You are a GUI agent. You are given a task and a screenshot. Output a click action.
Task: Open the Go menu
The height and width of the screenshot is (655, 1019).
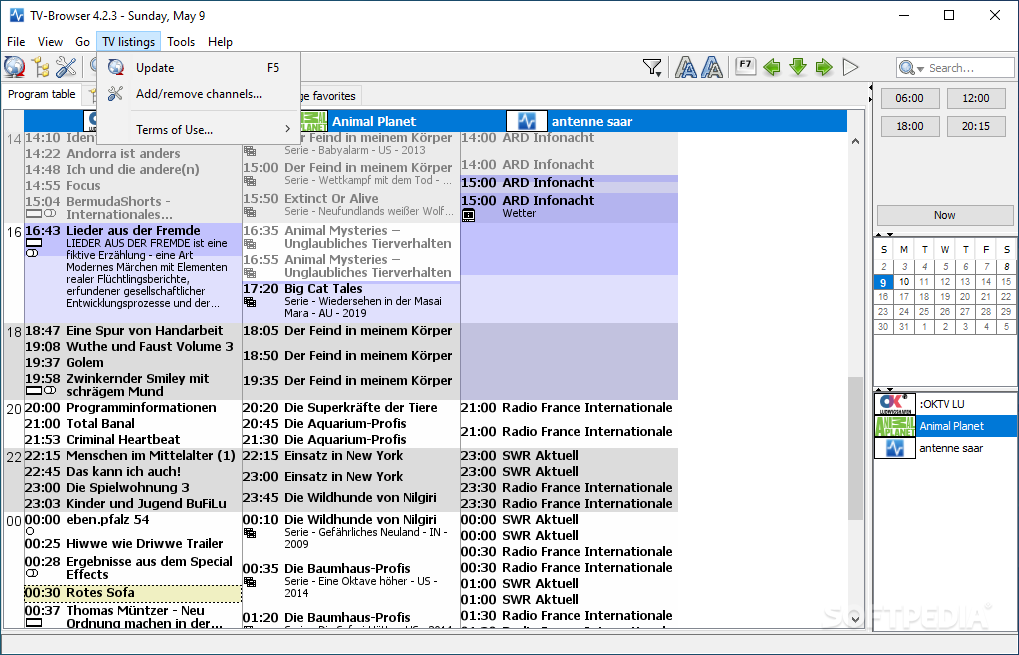pos(82,42)
